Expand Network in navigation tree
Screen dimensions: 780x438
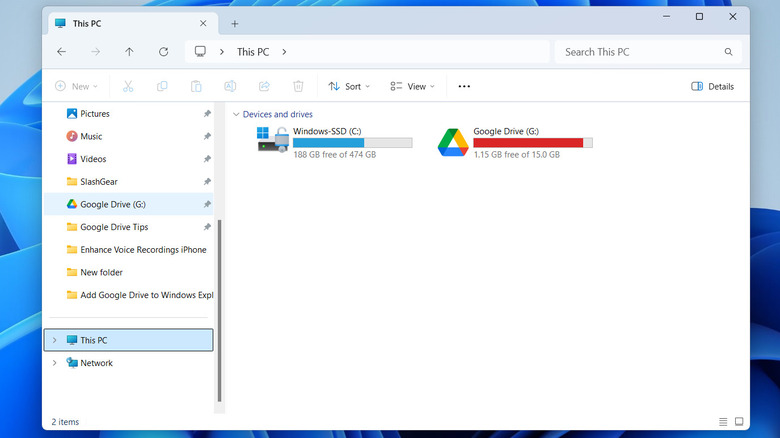click(x=55, y=363)
